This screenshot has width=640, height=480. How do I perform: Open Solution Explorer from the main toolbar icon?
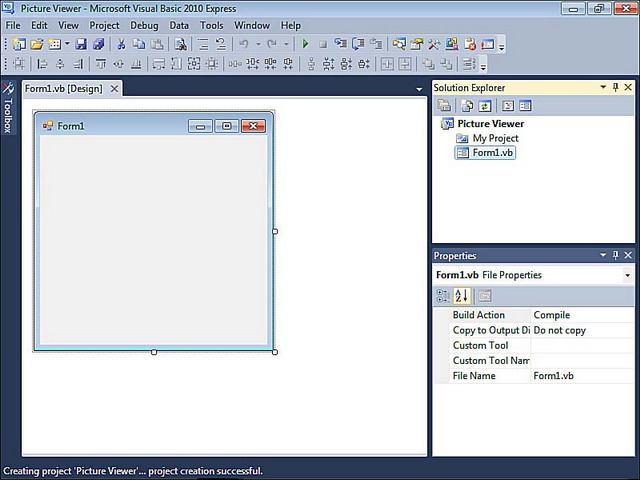point(399,44)
